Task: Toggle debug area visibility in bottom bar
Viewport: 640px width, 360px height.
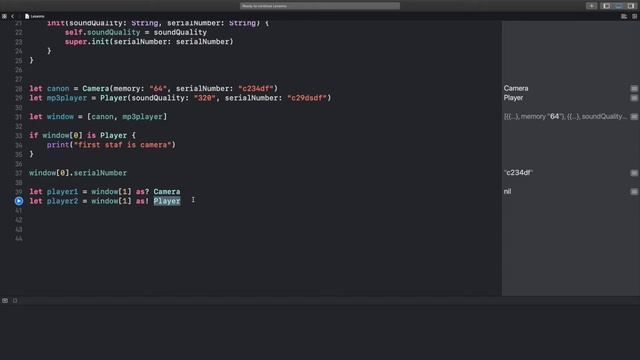Action: (5, 300)
